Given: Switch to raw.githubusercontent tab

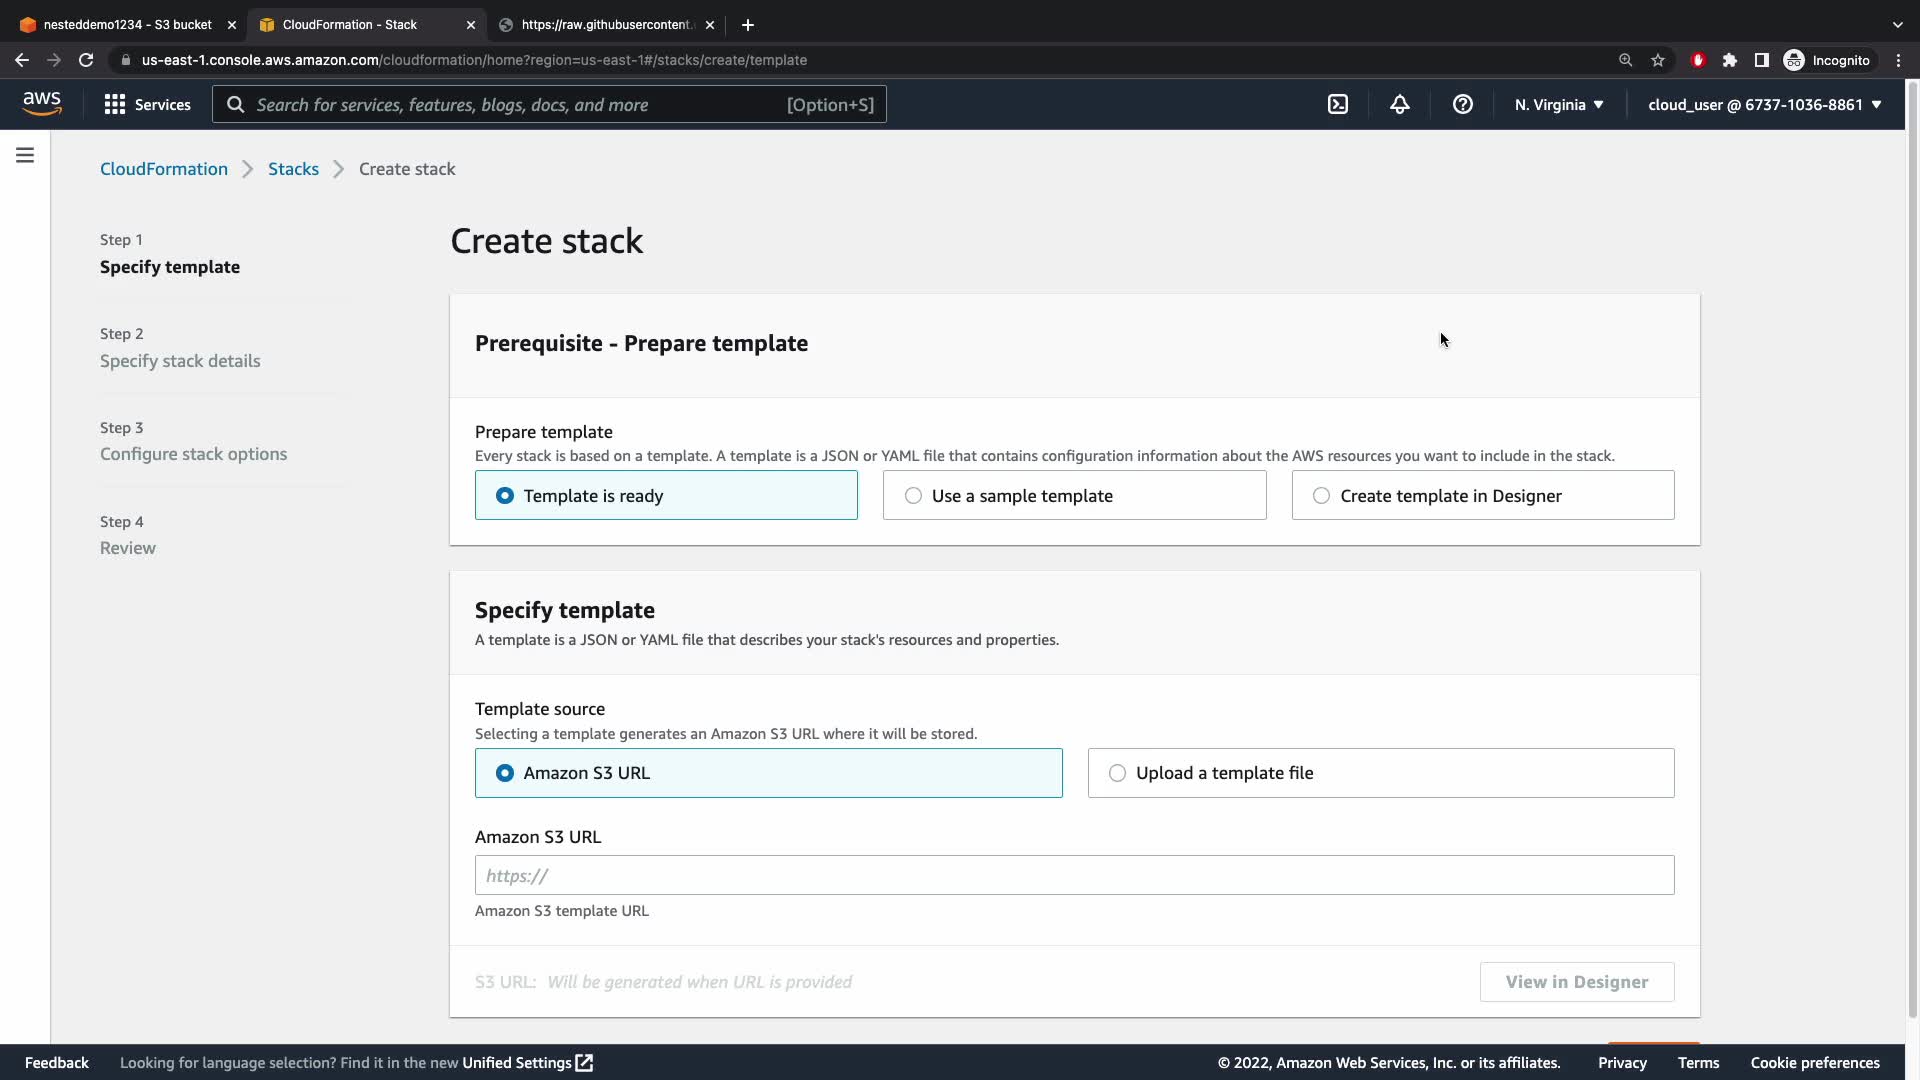Looking at the screenshot, I should click(x=606, y=24).
